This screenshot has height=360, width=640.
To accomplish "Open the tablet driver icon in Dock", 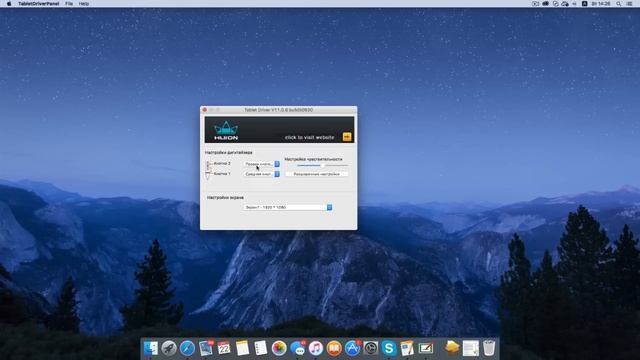I will click(425, 348).
